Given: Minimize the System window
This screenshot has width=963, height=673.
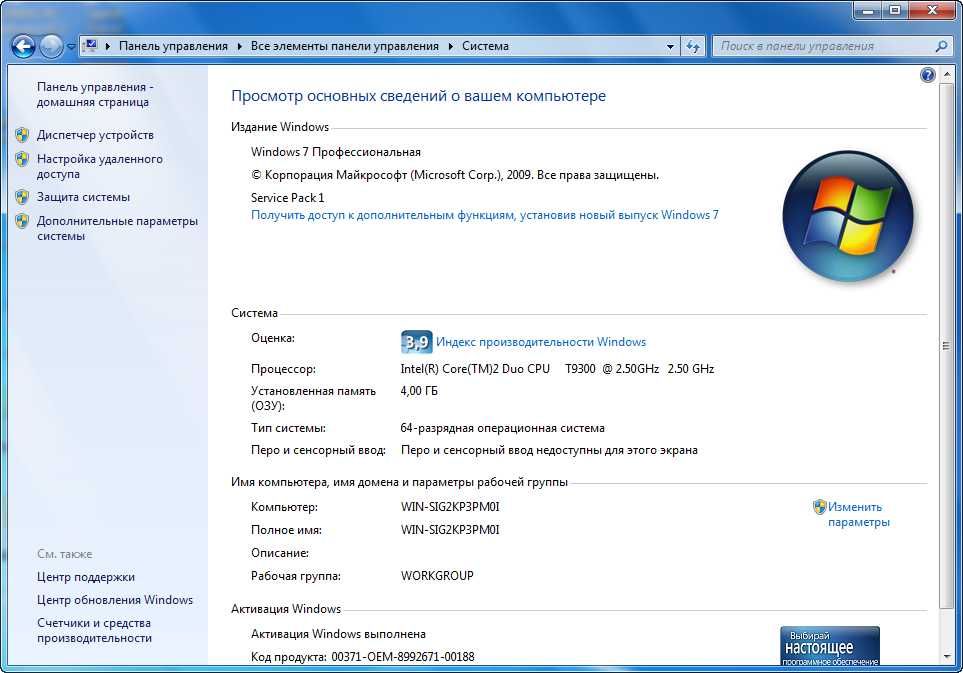Looking at the screenshot, I should pyautogui.click(x=868, y=10).
